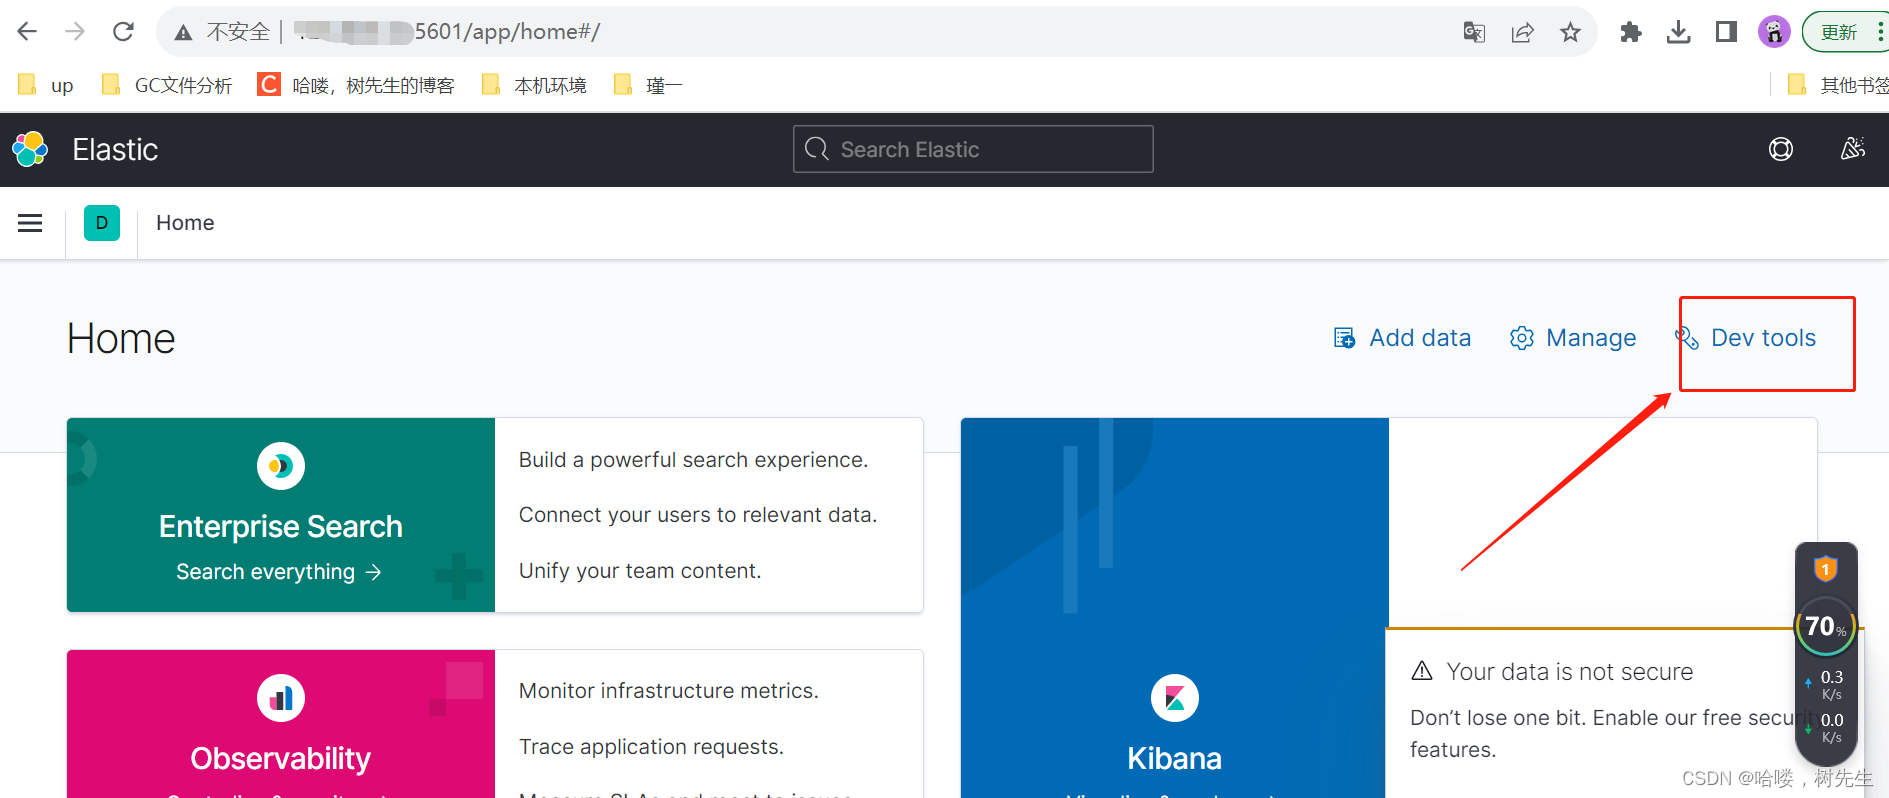Click 'Trace application requests.' text
Screen dimensions: 1889x798
click(x=651, y=747)
